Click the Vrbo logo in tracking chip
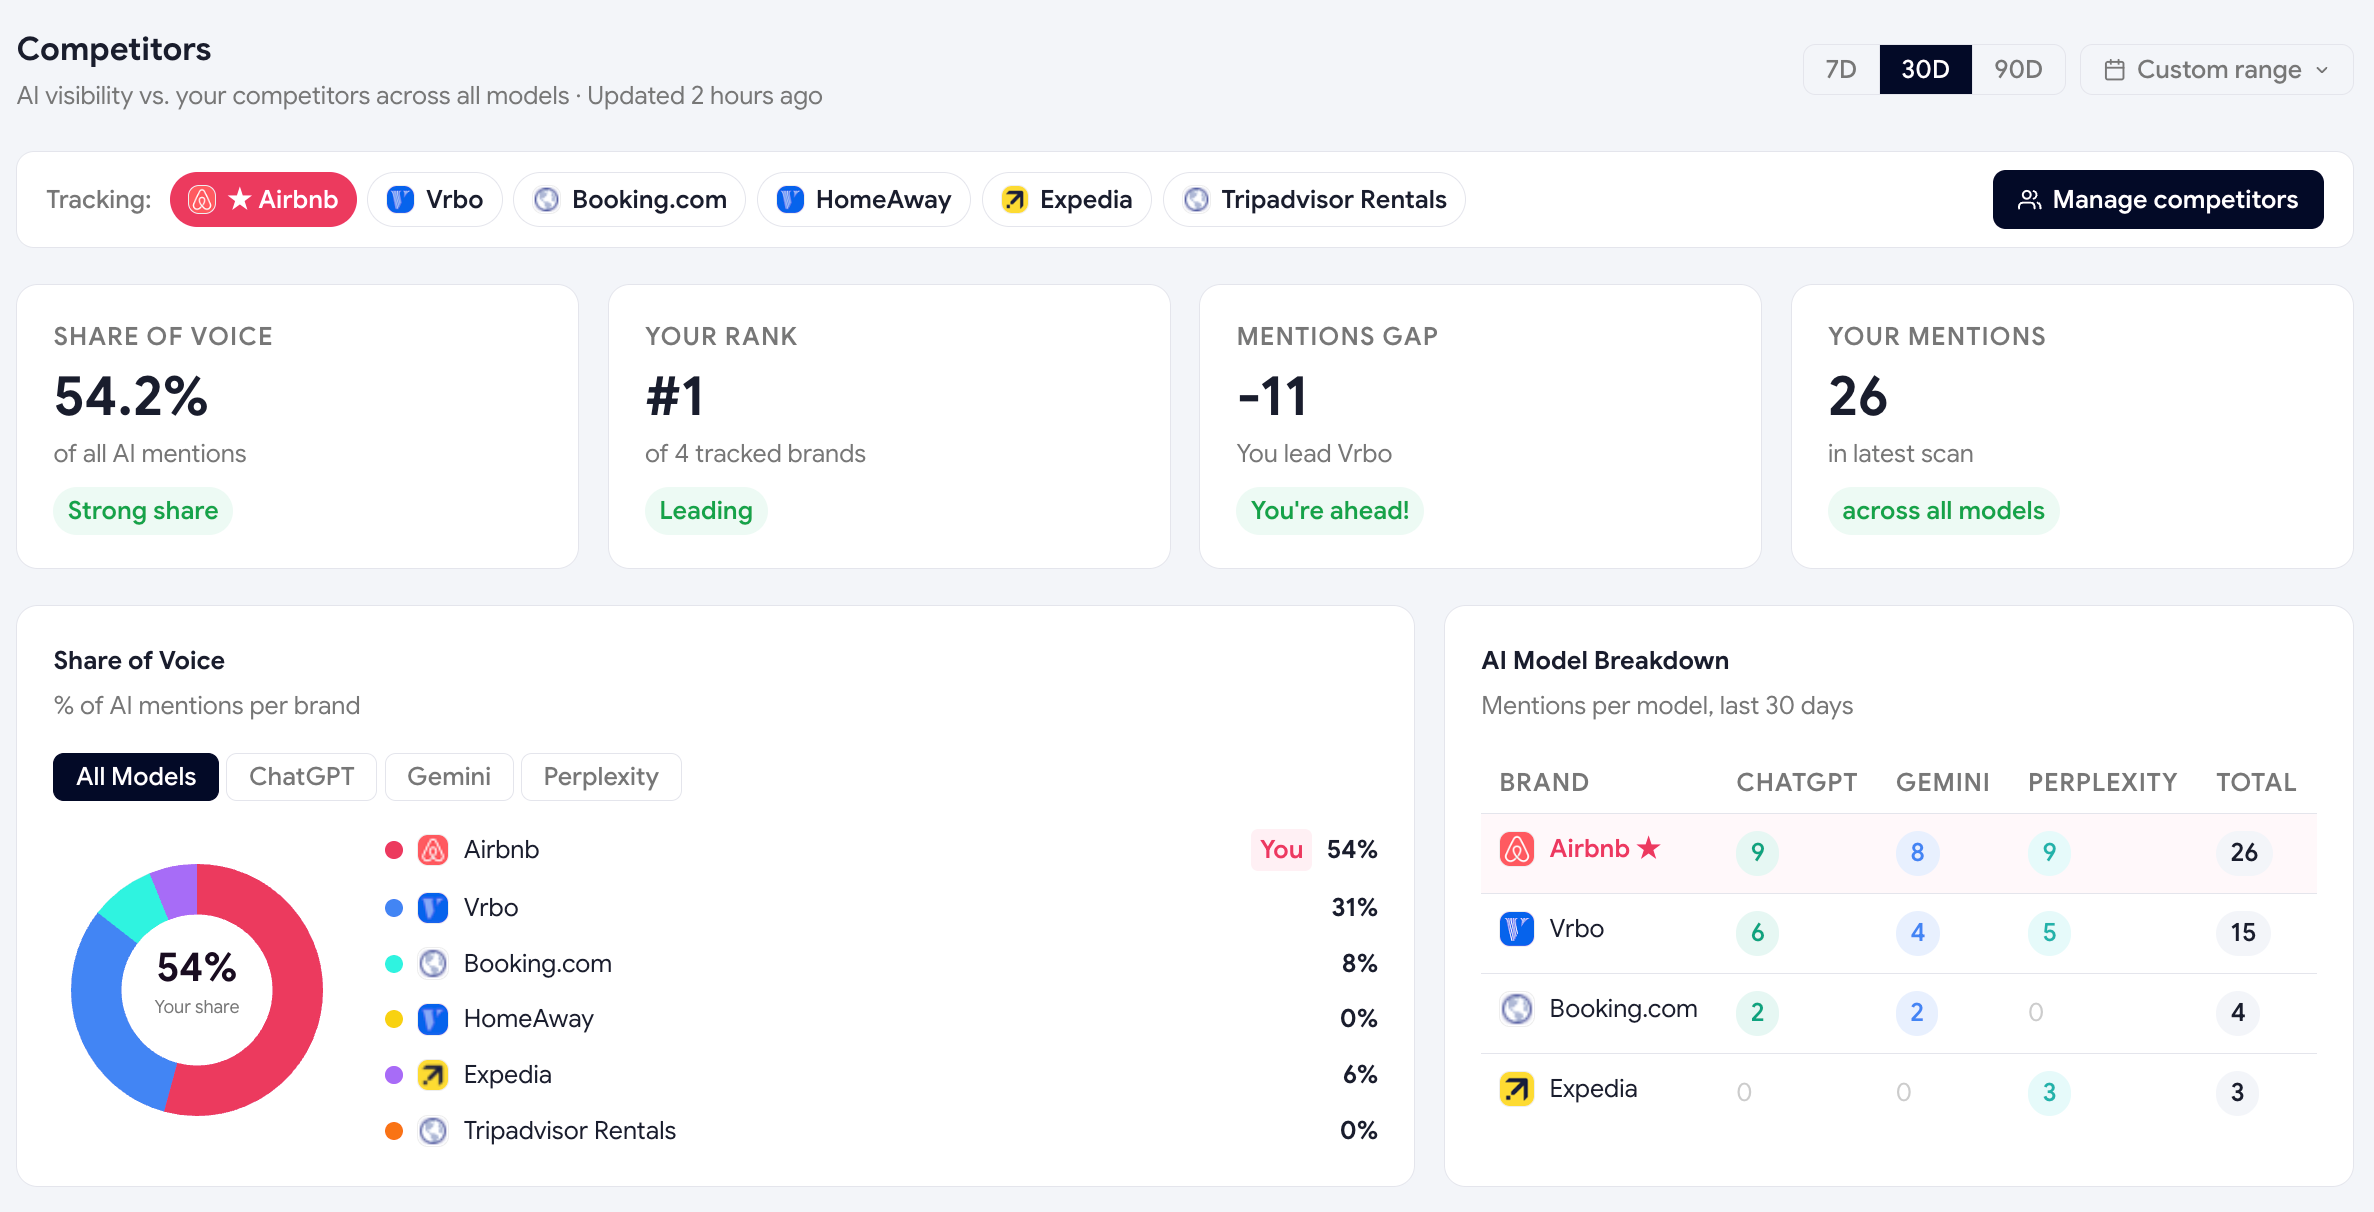This screenshot has height=1212, width=2374. click(400, 200)
